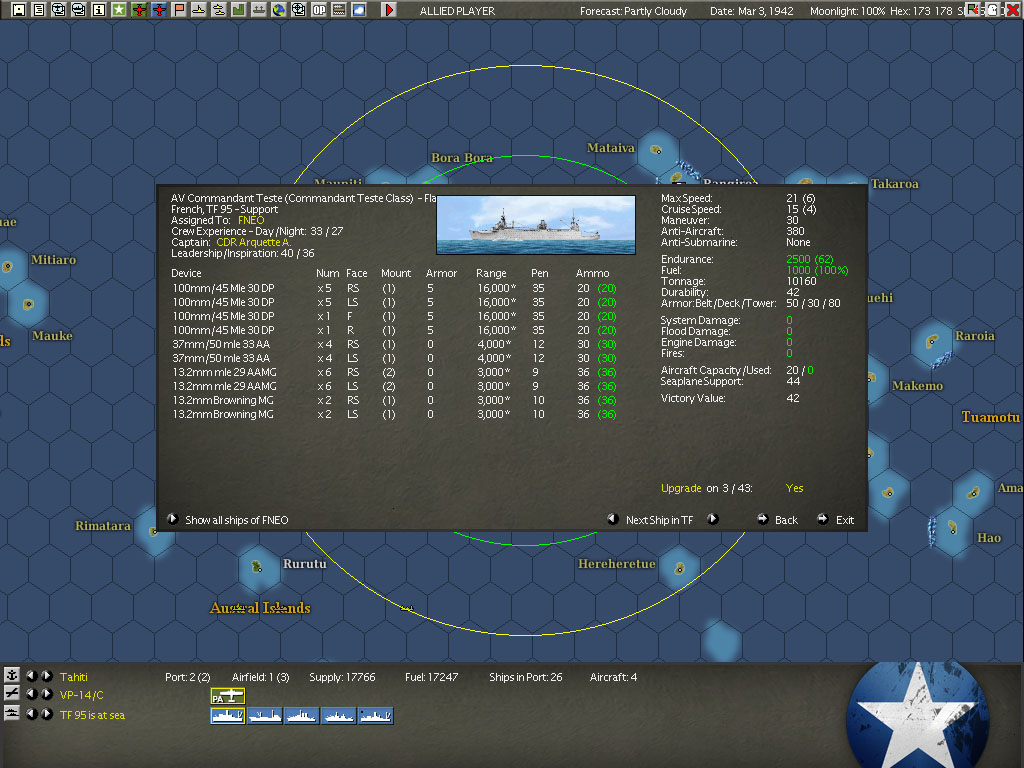Select the PA patrol aircraft unit icon

click(228, 696)
